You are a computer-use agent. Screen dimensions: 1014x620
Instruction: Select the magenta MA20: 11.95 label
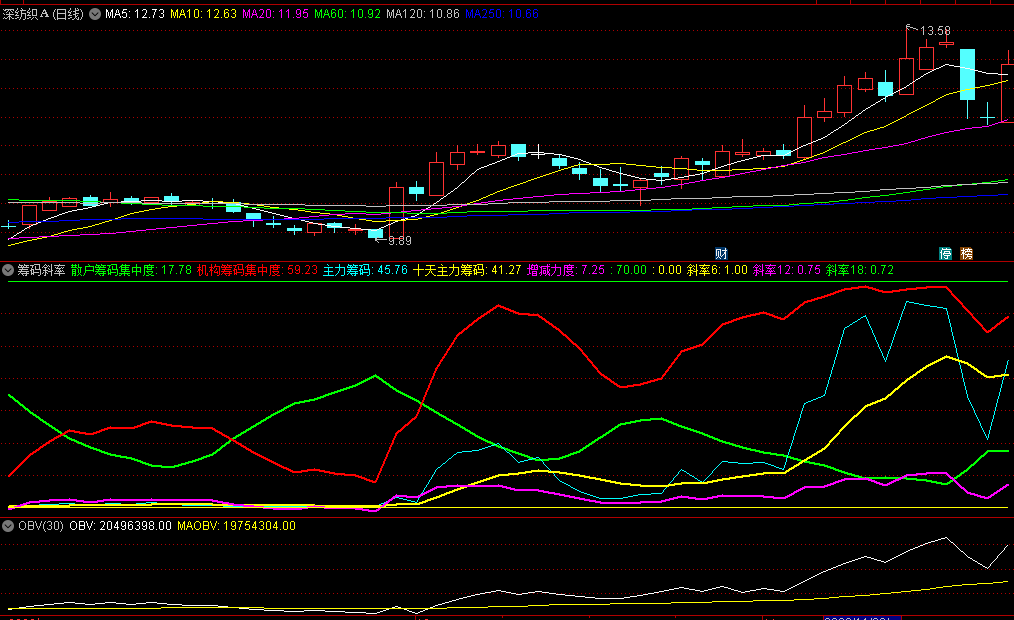point(275,14)
